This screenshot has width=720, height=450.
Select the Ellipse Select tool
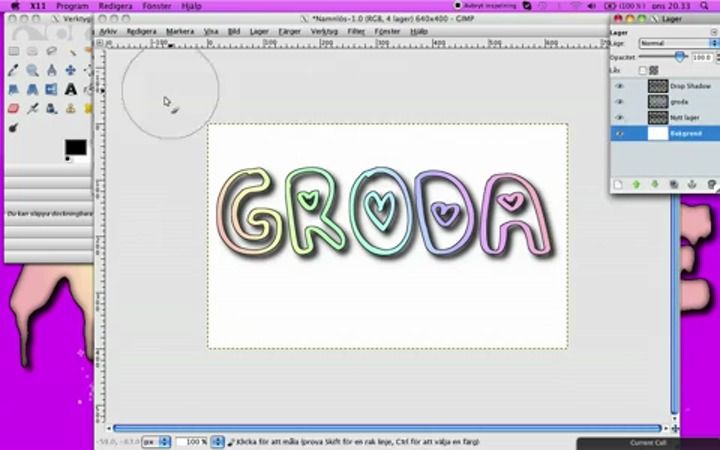pos(32,51)
